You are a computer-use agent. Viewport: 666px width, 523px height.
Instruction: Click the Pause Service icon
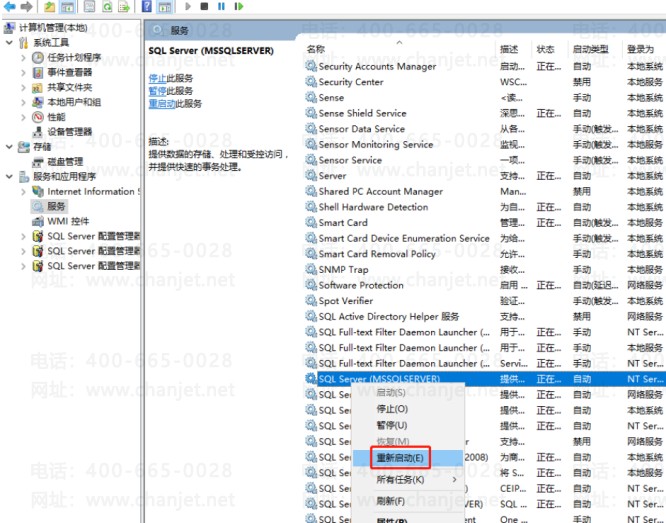221,6
